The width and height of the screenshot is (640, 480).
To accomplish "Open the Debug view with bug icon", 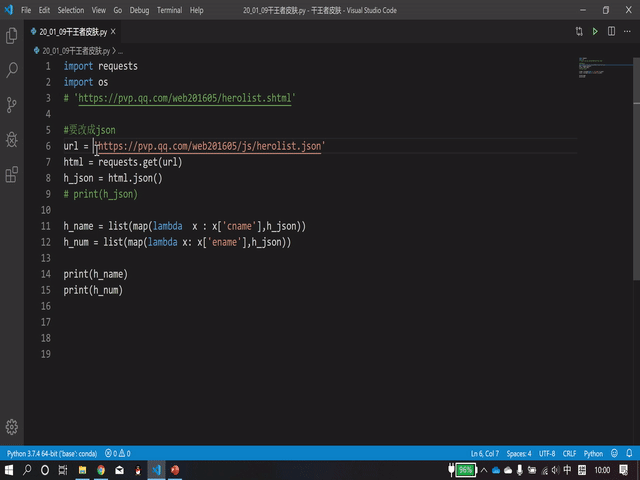I will (12, 140).
